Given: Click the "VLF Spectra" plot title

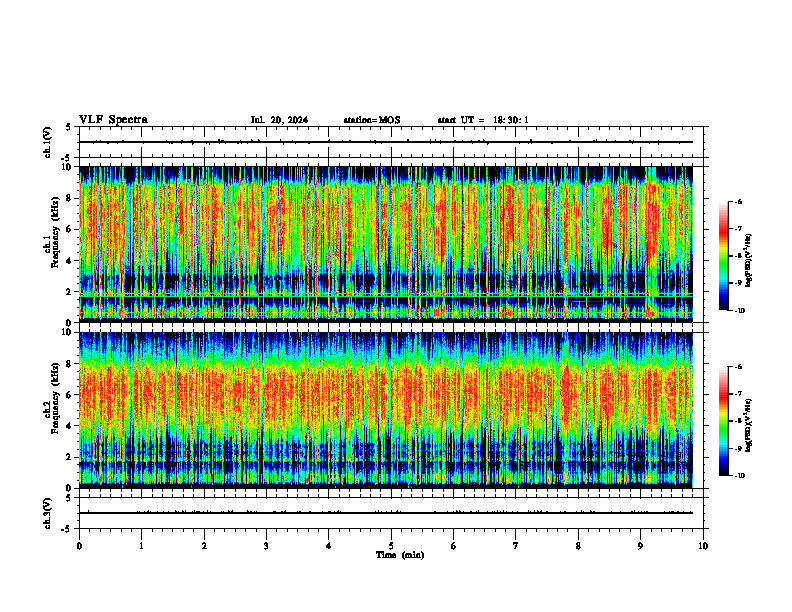Looking at the screenshot, I should pyautogui.click(x=113, y=120).
